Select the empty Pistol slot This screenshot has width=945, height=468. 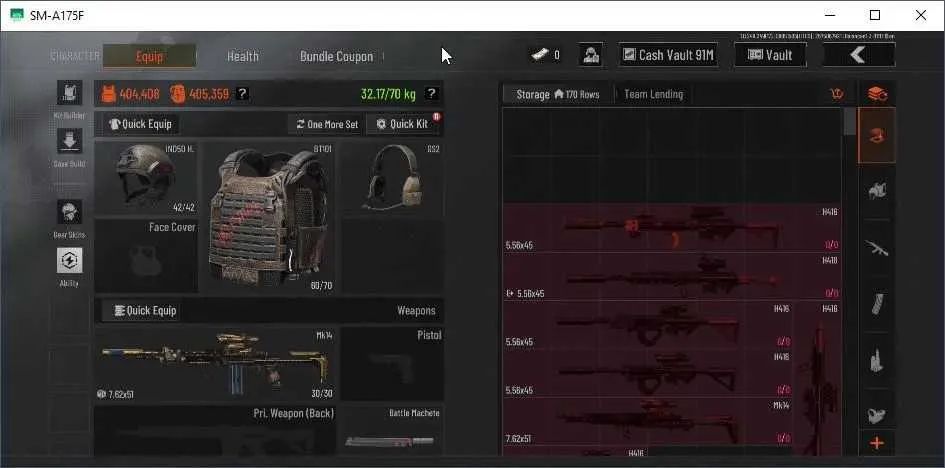tap(392, 364)
